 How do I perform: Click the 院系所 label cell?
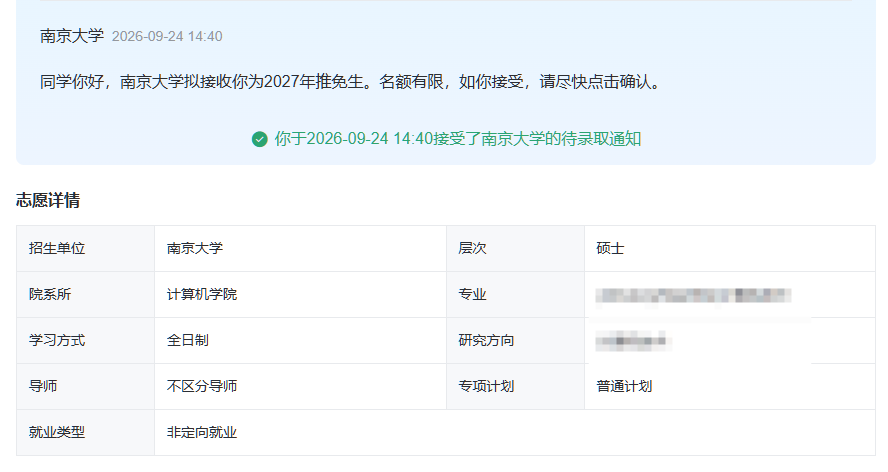click(x=86, y=295)
